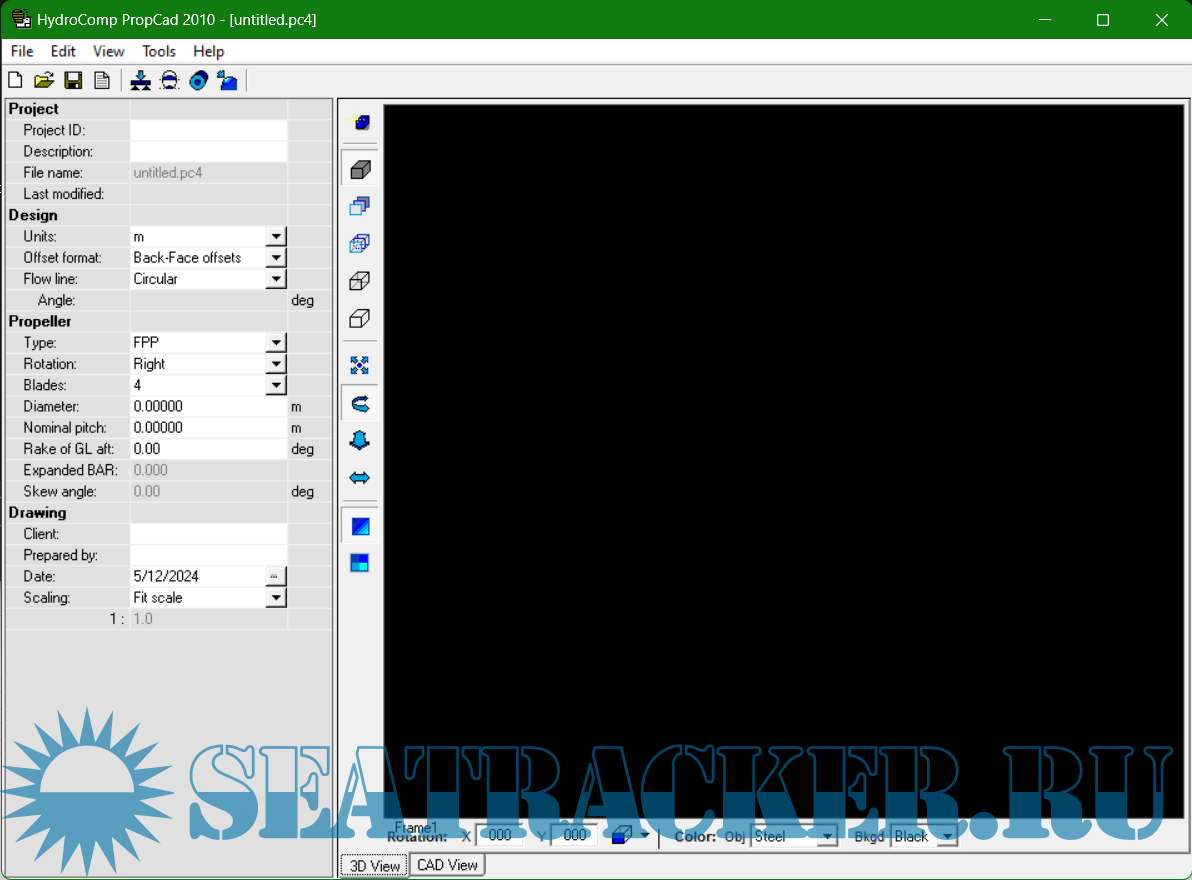Click the horizontal double-arrow pan tool
1192x880 pixels.
coord(360,478)
